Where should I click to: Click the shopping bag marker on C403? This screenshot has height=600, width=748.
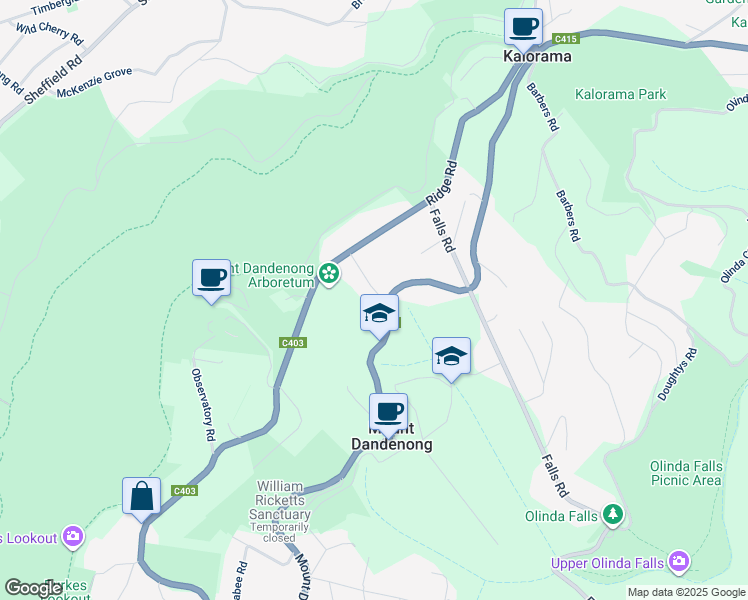click(141, 497)
